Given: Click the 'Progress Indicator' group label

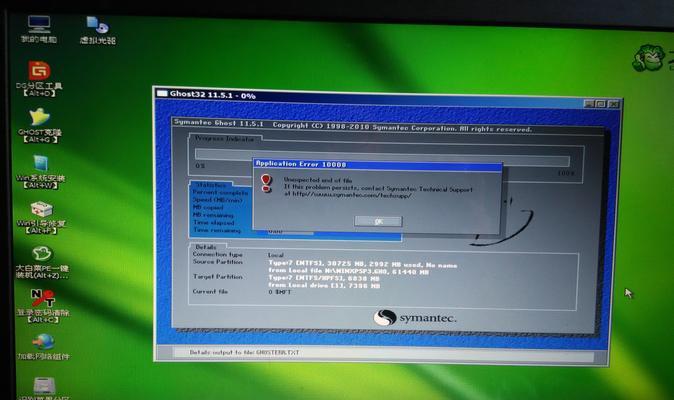Looking at the screenshot, I should pyautogui.click(x=224, y=139).
